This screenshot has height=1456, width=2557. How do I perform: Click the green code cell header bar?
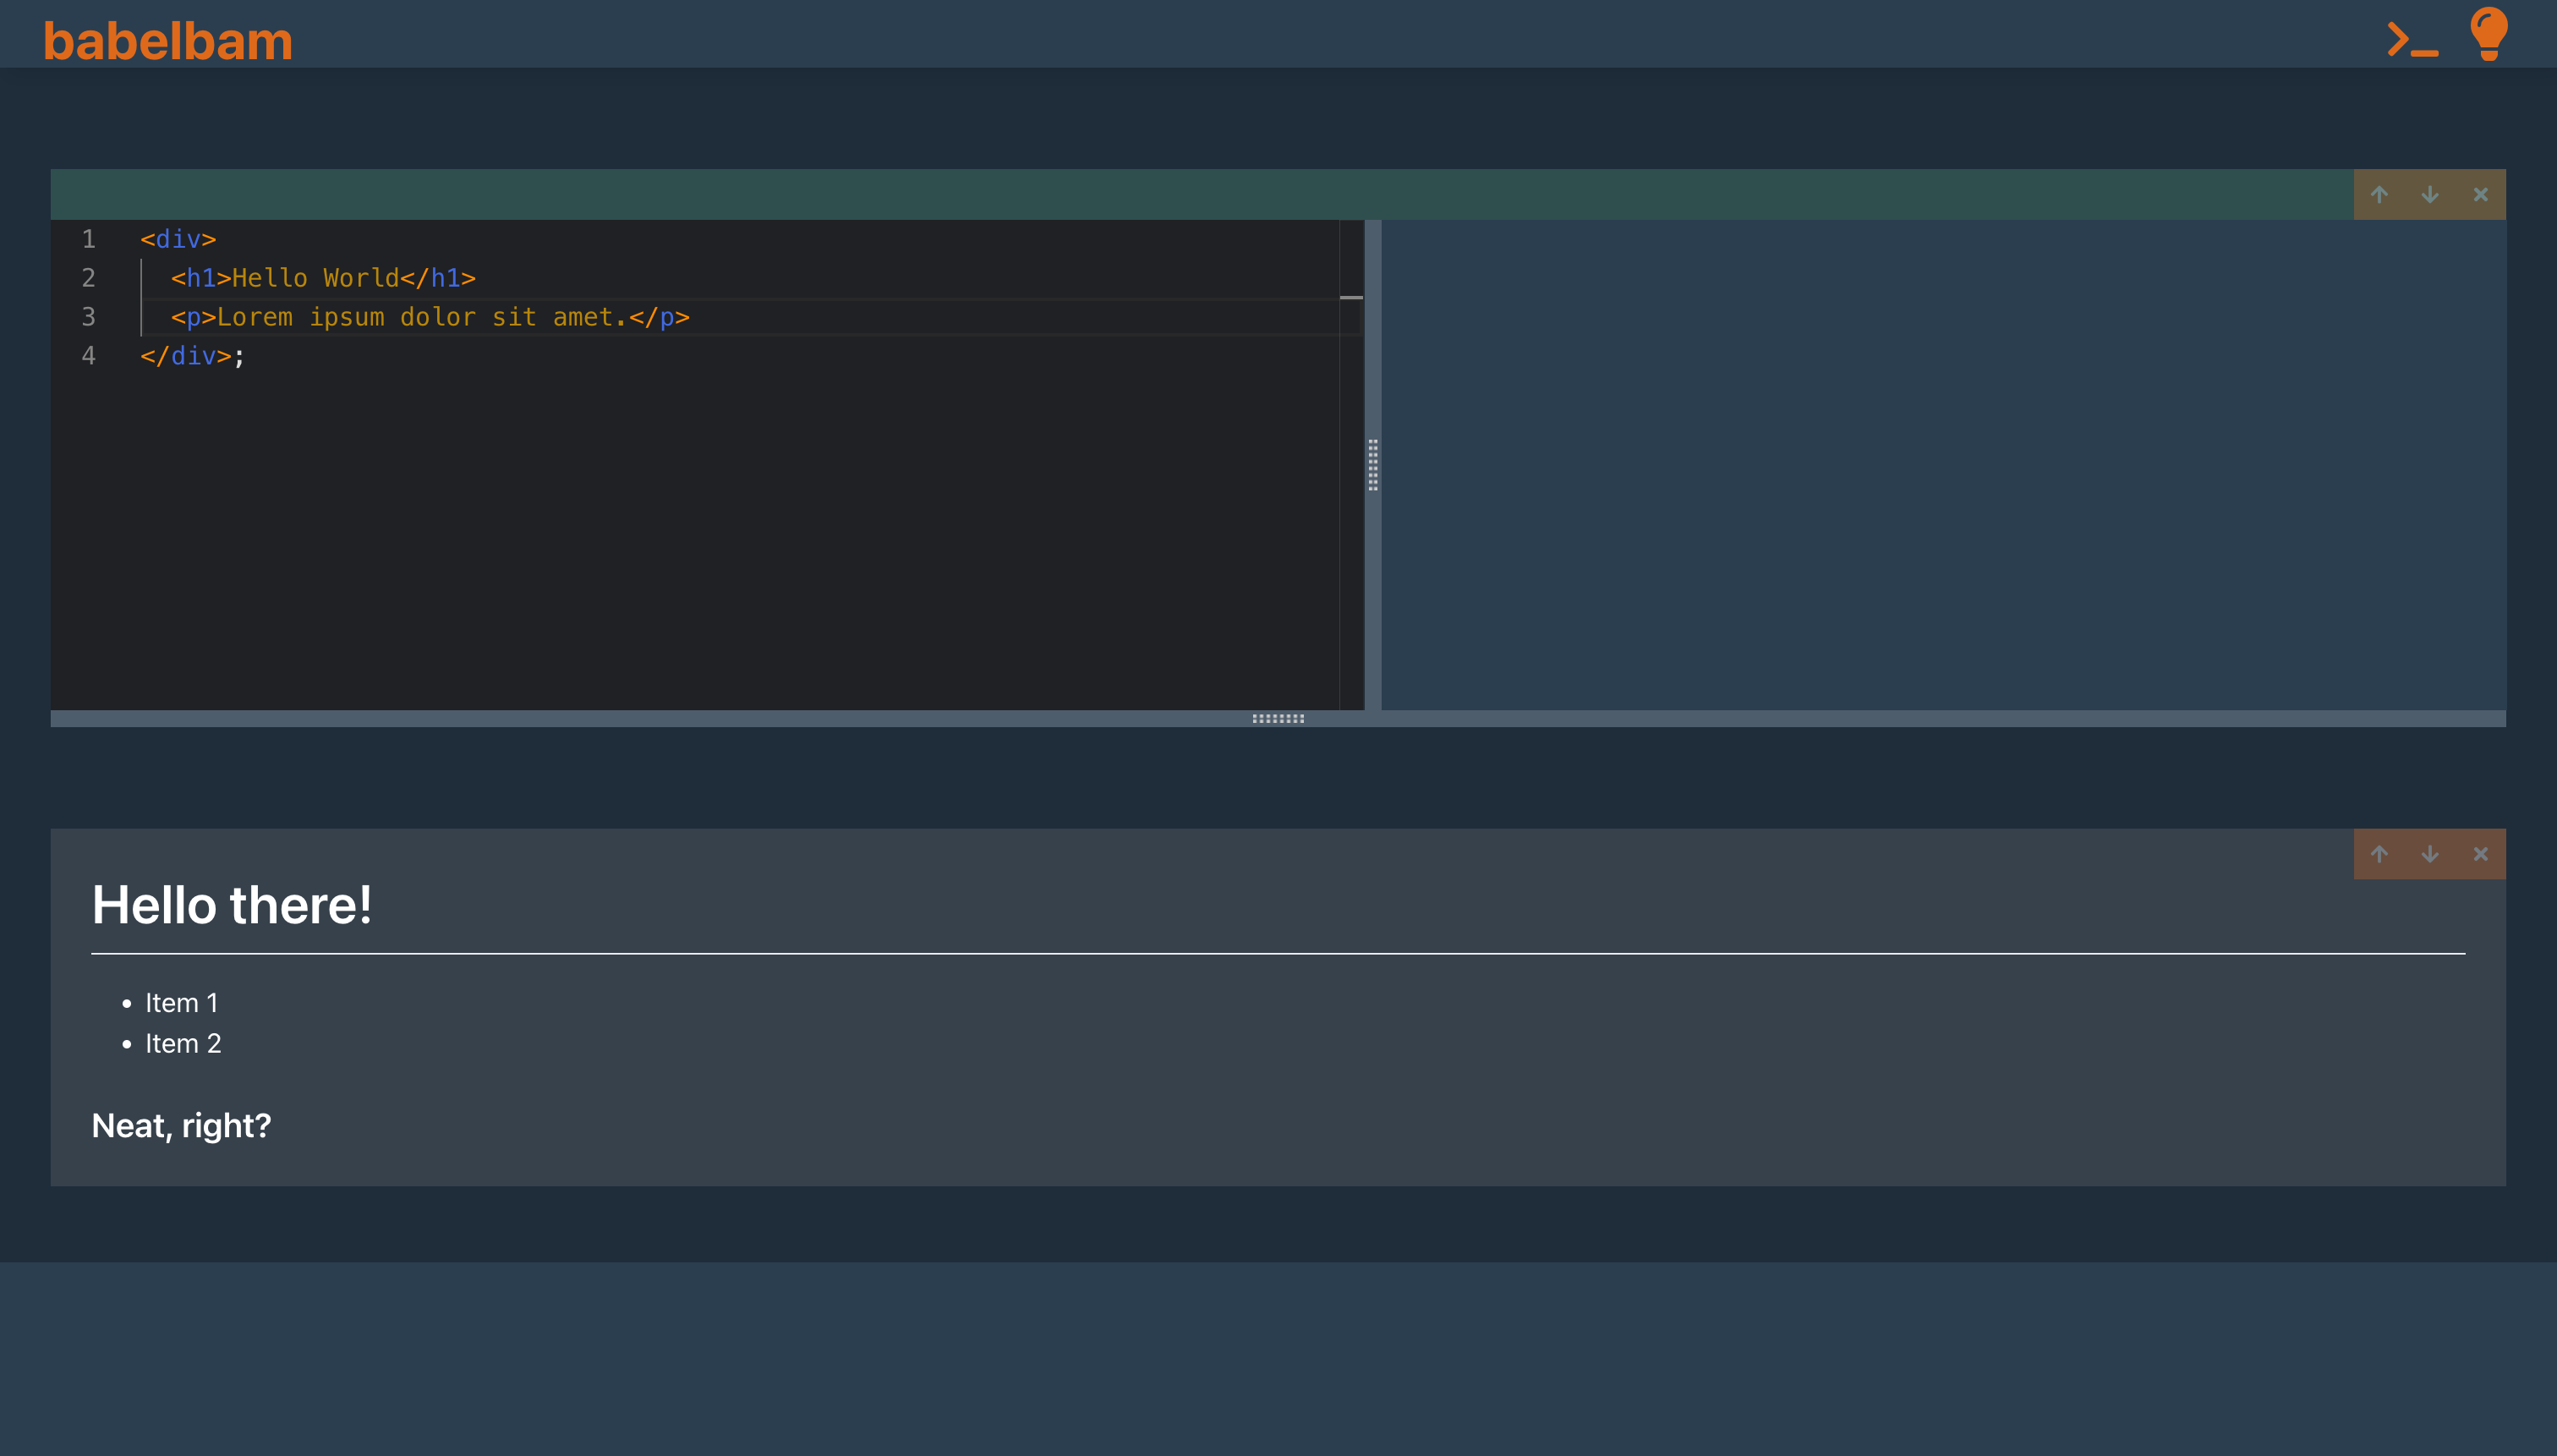(1200, 195)
